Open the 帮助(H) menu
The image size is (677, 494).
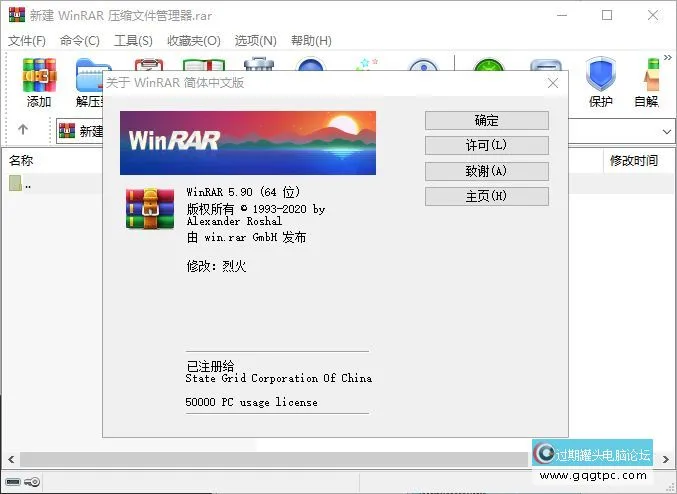tap(311, 41)
